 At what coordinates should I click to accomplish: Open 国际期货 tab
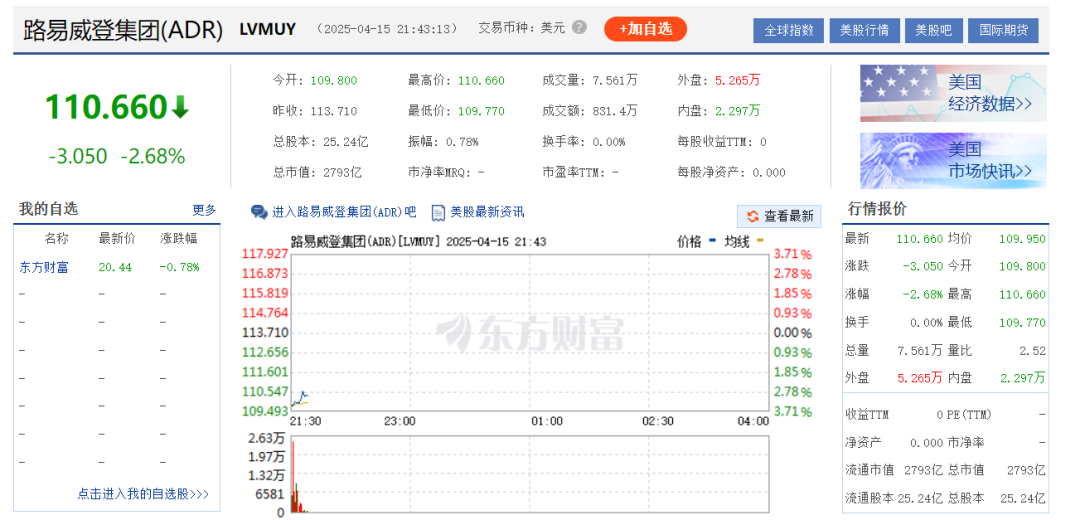pos(1003,30)
